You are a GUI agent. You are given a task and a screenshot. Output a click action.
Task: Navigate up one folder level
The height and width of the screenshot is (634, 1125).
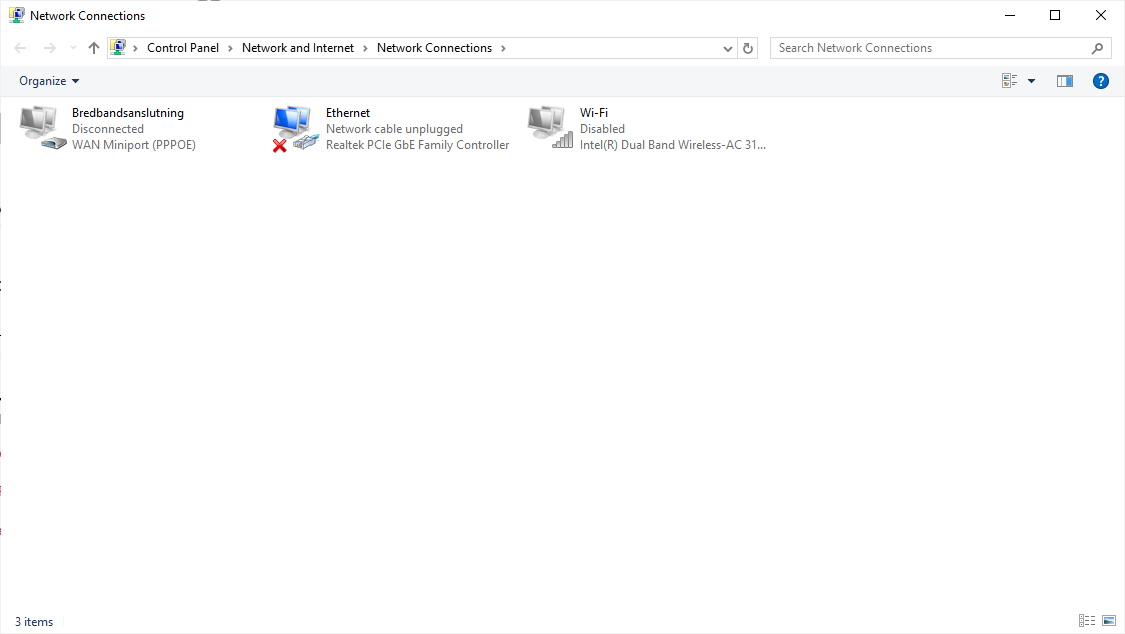pos(93,47)
